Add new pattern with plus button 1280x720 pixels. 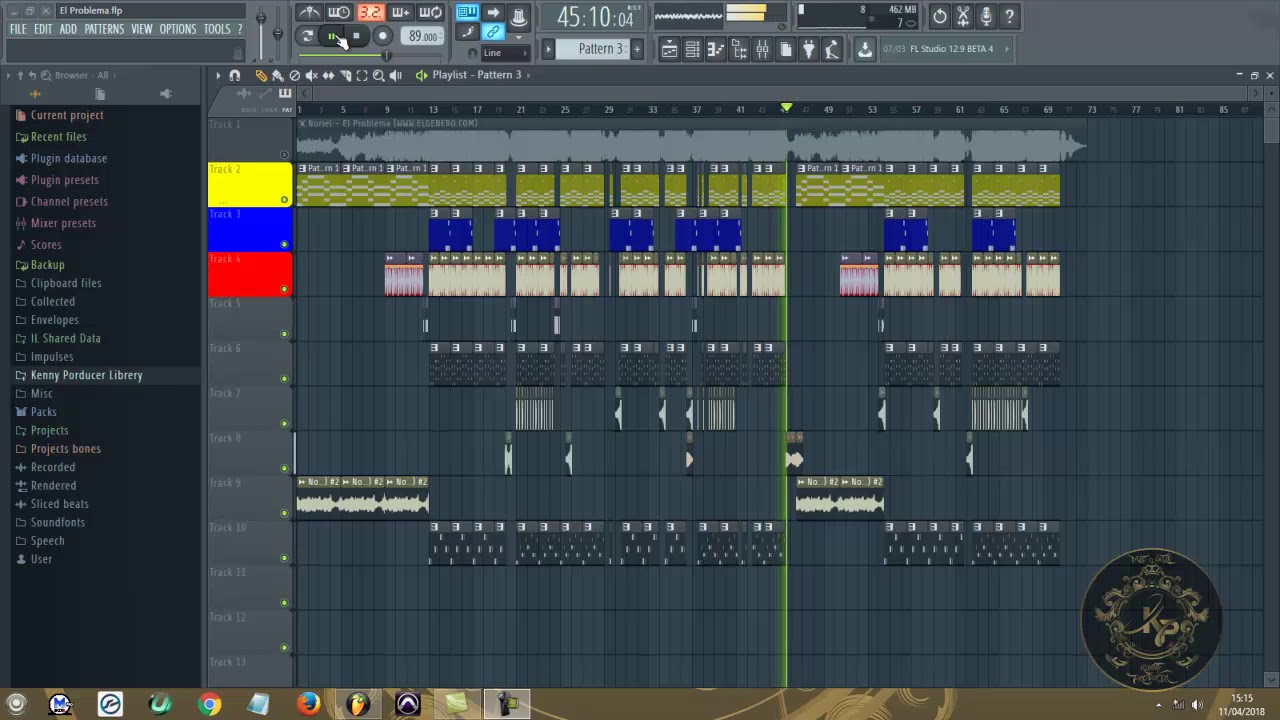[637, 48]
